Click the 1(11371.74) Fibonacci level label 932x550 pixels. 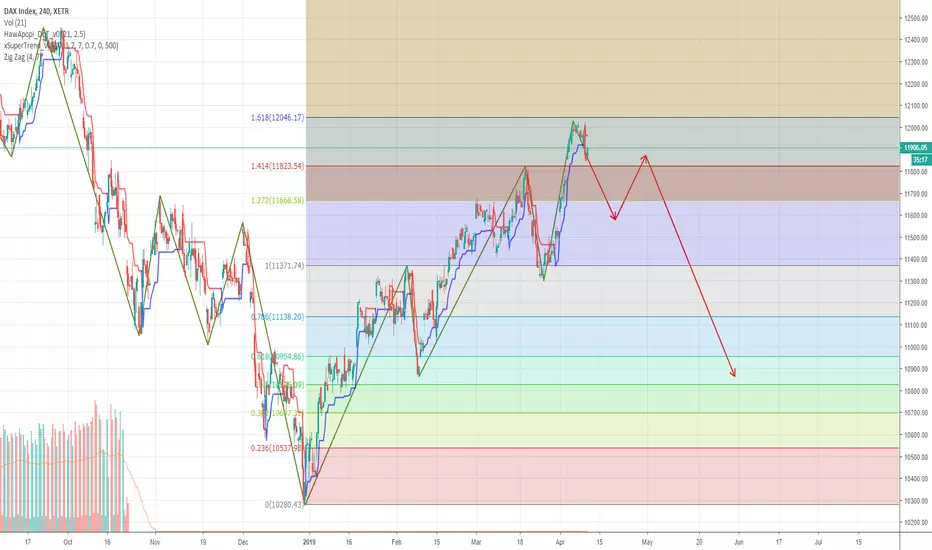pos(284,266)
